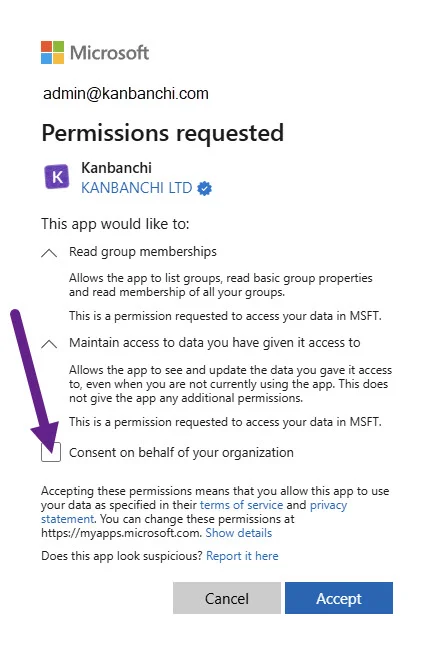Viewport: 433px width, 655px height.
Task: Click the purple Kanbanchi K app icon
Action: pyautogui.click(x=57, y=177)
